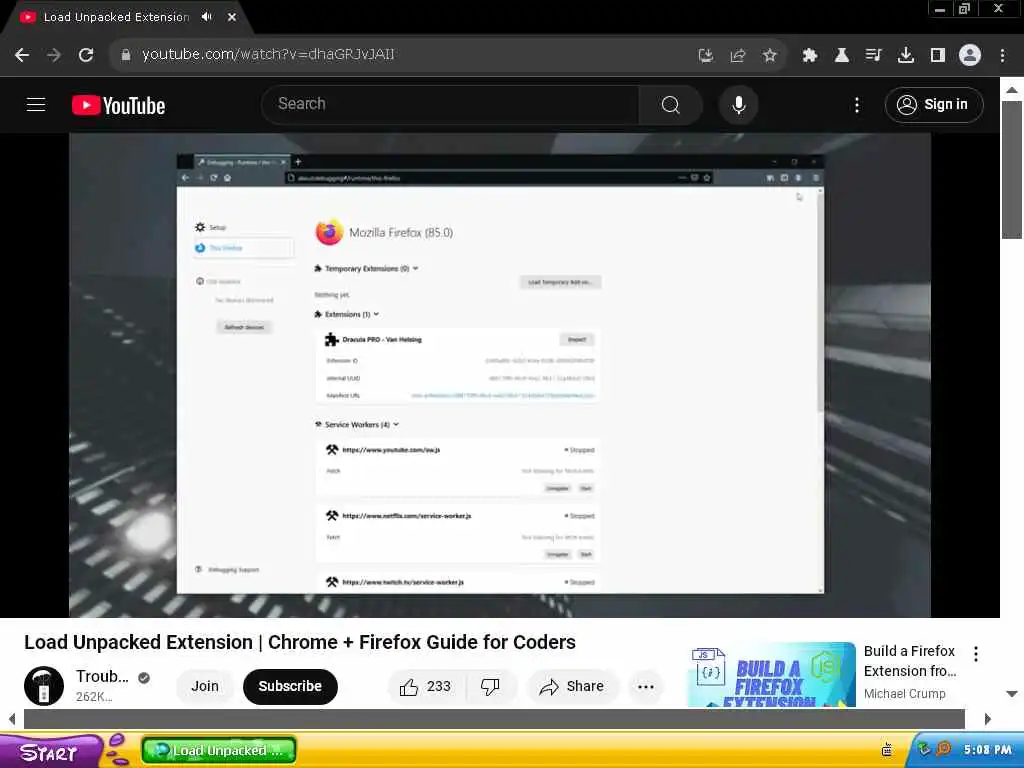Click the channel name beside the avatar
This screenshot has width=1024, height=768.
102,677
